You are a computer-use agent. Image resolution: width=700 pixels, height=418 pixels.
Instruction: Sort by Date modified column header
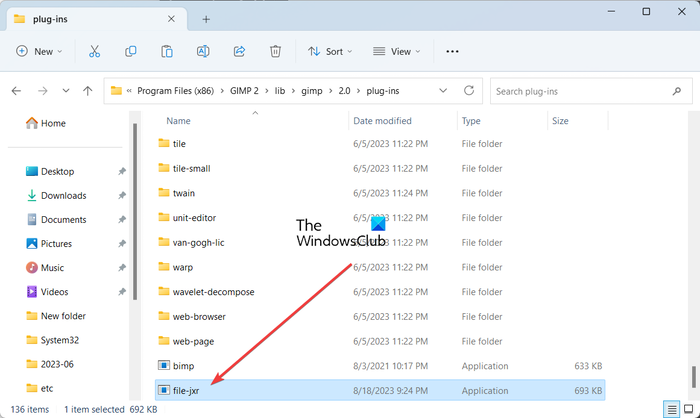tap(382, 121)
